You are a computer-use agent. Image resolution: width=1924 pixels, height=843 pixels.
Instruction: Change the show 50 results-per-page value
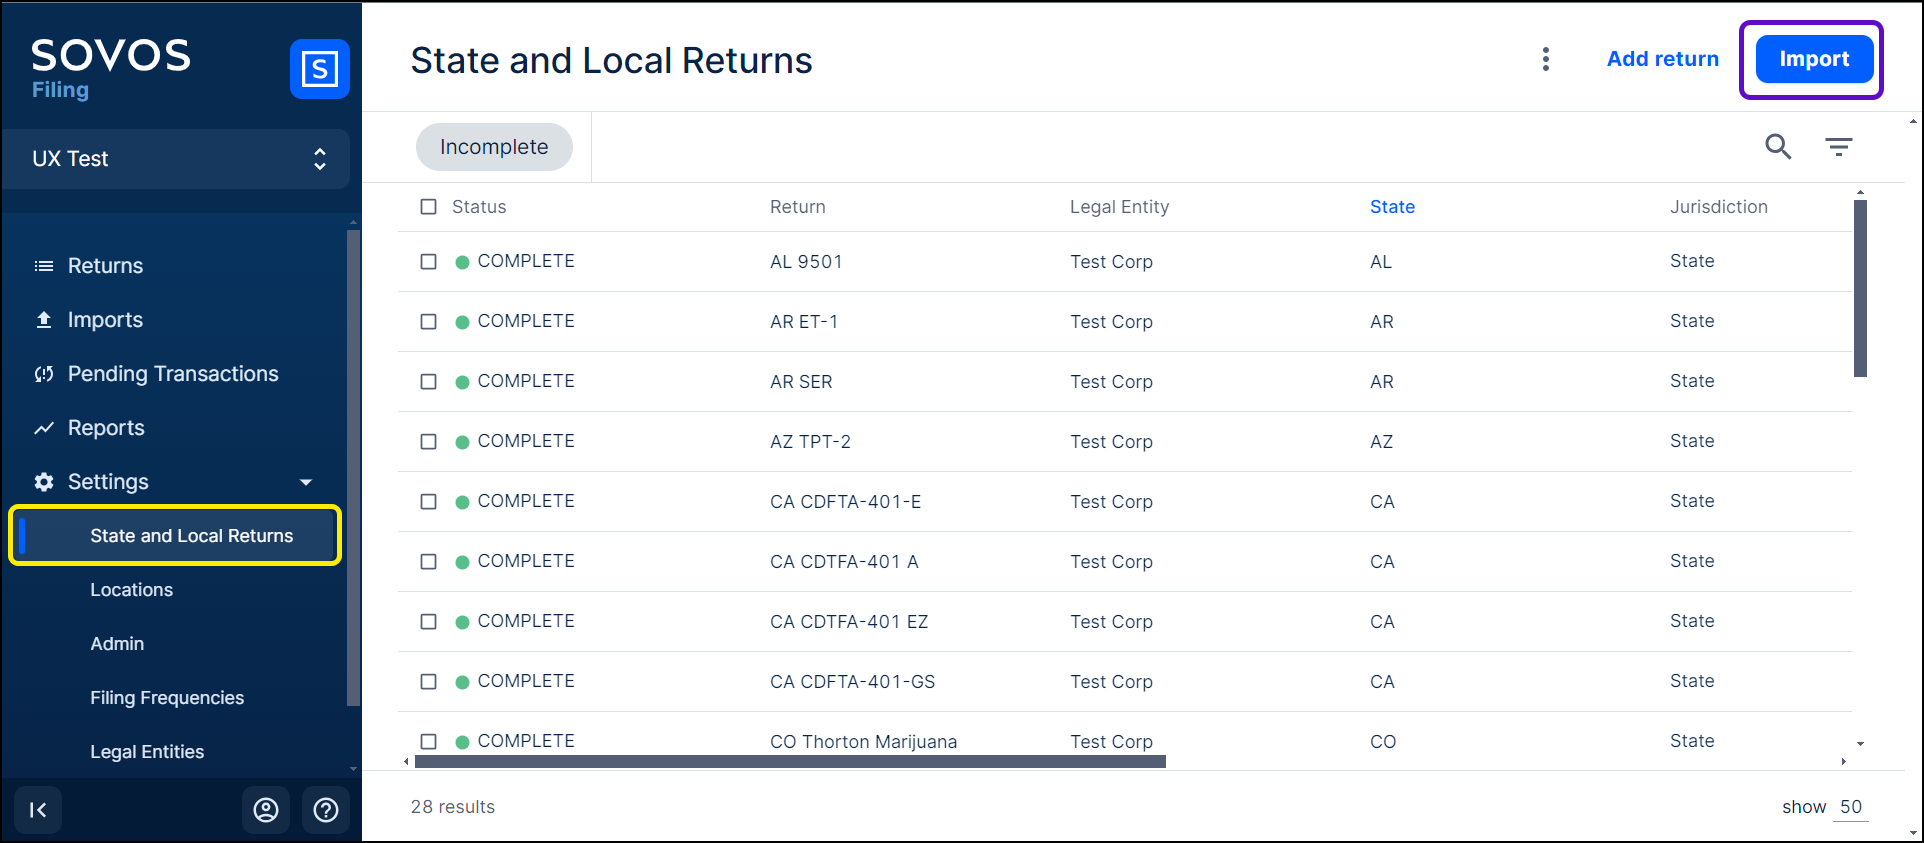point(1850,807)
